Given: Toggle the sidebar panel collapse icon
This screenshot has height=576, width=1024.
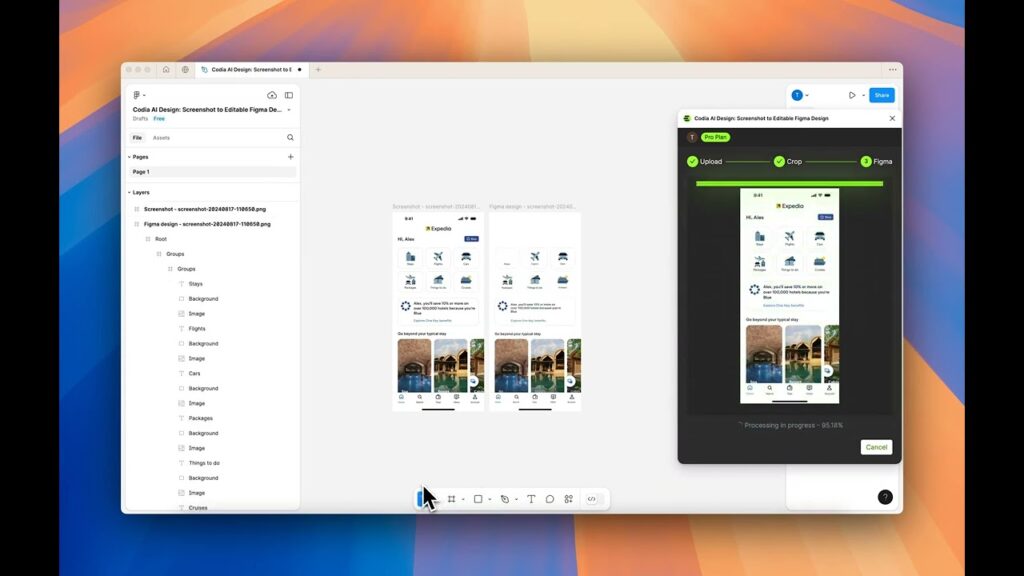Looking at the screenshot, I should (x=289, y=95).
